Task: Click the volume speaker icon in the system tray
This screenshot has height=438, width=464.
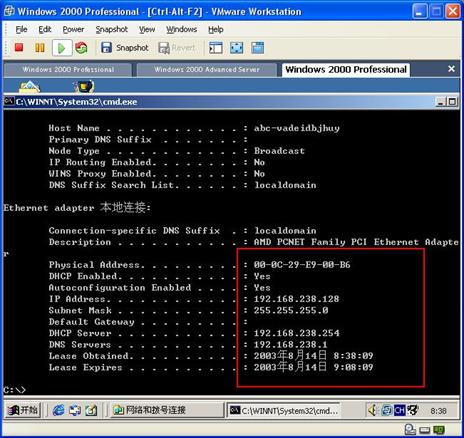Action: (373, 410)
